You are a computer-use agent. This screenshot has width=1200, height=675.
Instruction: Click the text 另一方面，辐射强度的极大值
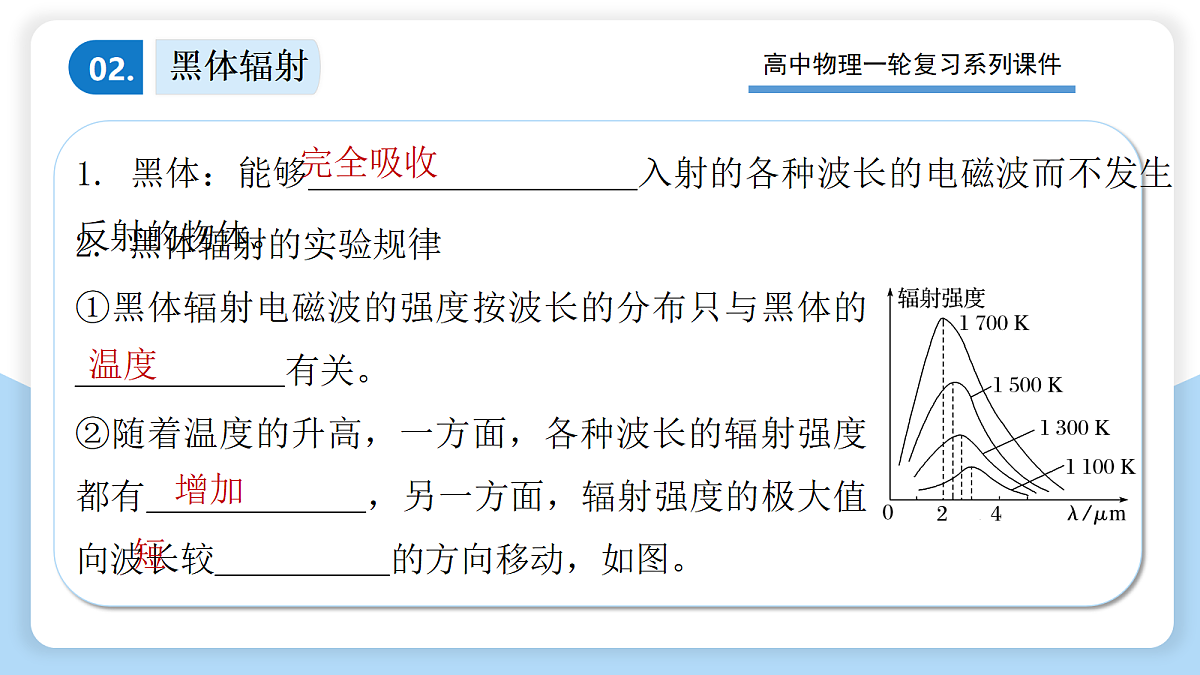click(635, 496)
